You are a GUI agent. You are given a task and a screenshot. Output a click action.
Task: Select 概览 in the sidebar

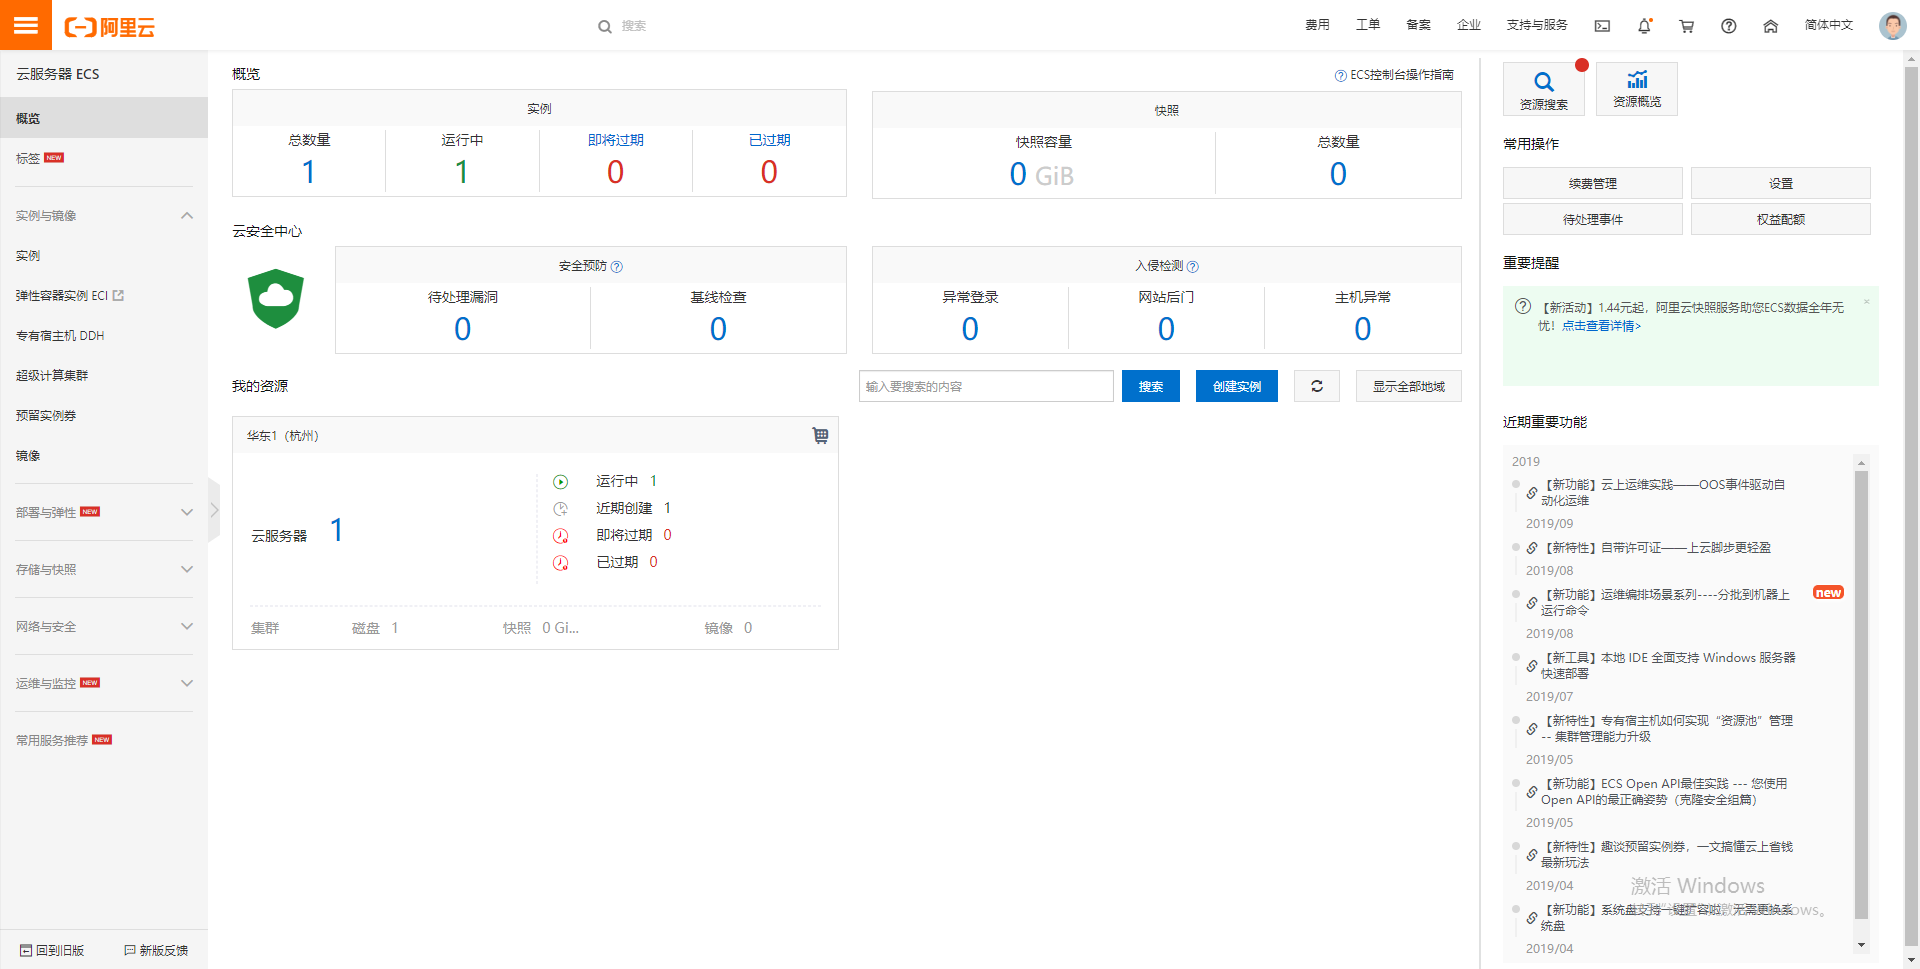[104, 118]
